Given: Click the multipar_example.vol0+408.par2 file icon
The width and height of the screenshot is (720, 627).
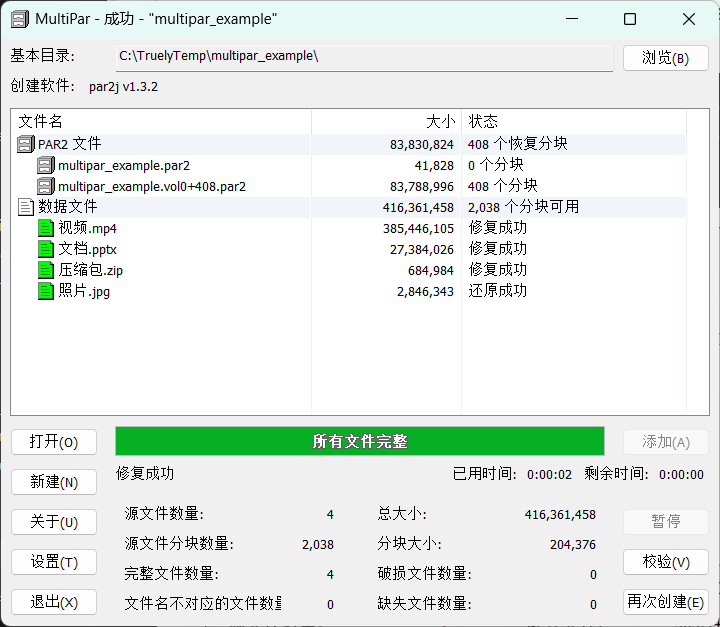Looking at the screenshot, I should tap(46, 186).
